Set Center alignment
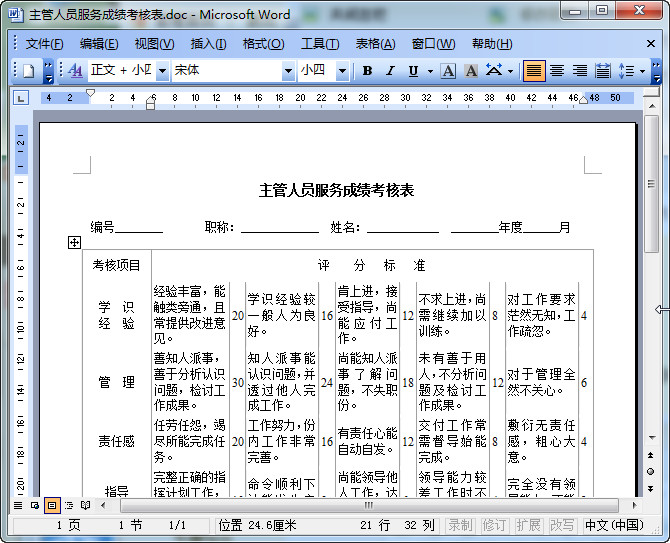 (557, 71)
